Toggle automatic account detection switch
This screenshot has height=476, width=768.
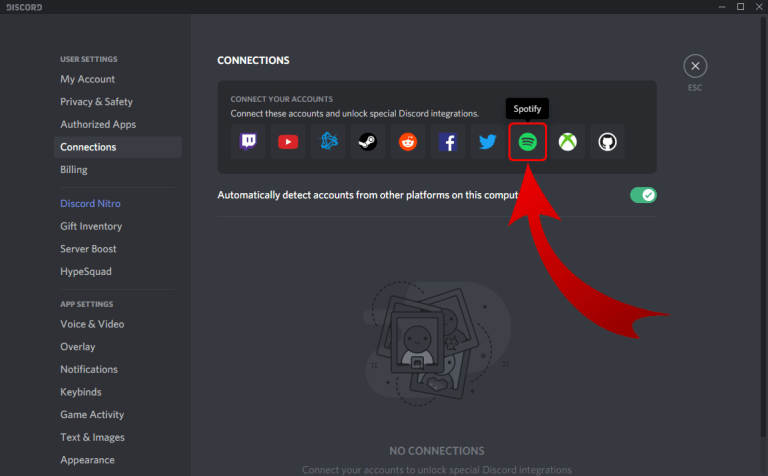pyautogui.click(x=643, y=195)
